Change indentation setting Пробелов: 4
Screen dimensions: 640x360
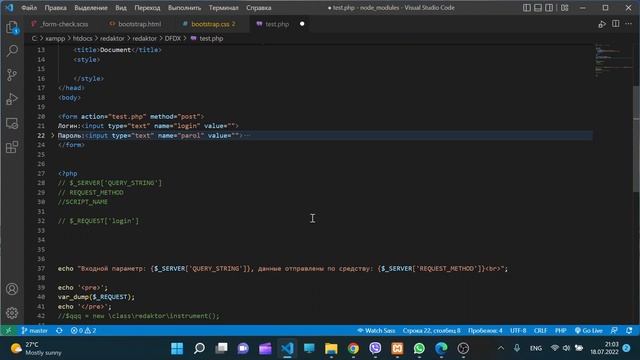pos(485,331)
